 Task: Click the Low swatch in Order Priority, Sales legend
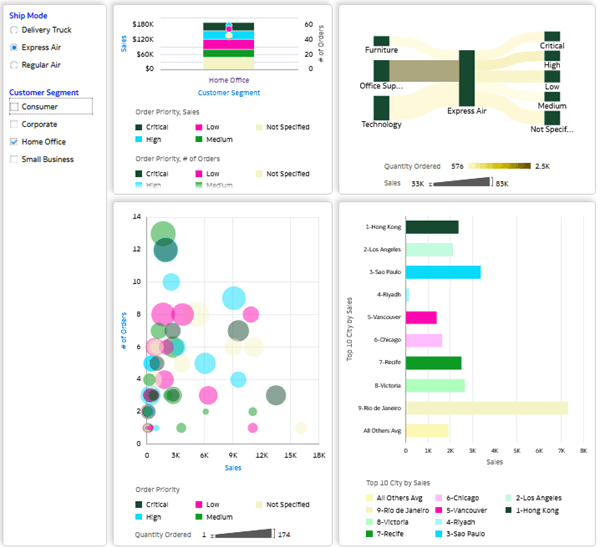pos(199,127)
